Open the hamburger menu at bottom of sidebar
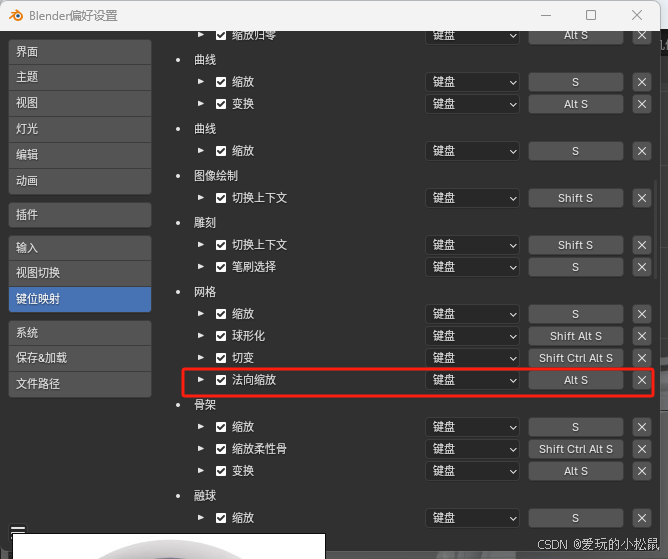The height and width of the screenshot is (559, 668). (18, 530)
